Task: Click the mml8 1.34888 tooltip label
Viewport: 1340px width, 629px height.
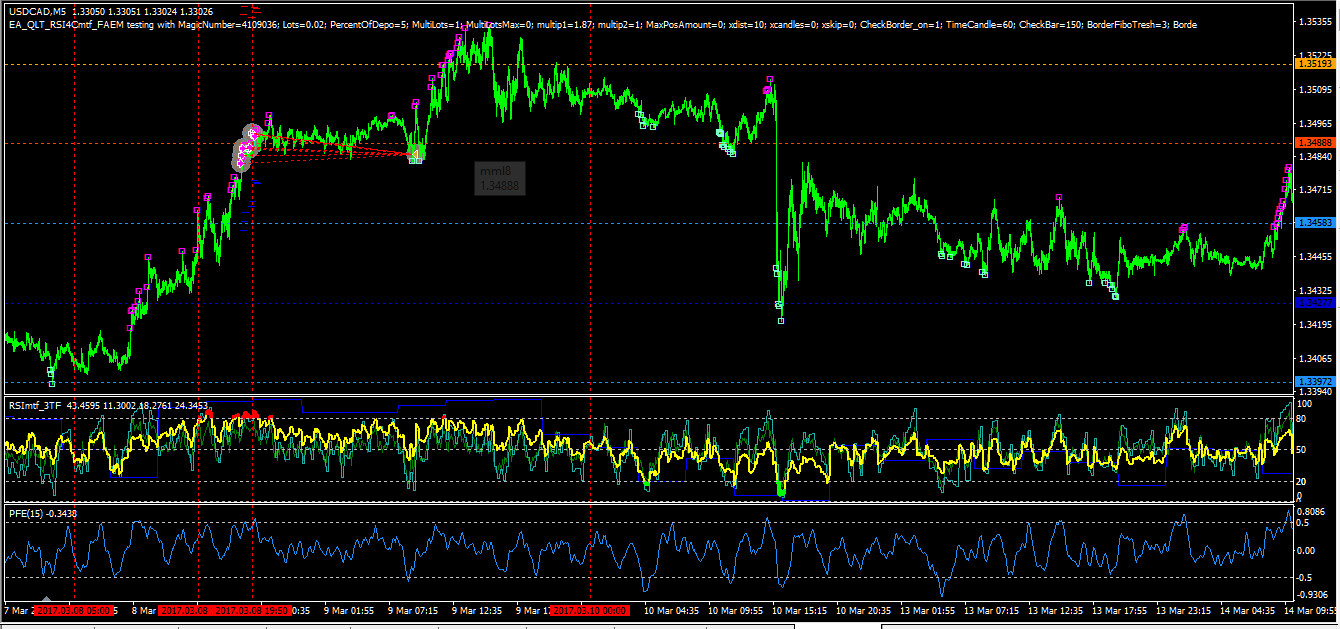Action: coord(499,178)
